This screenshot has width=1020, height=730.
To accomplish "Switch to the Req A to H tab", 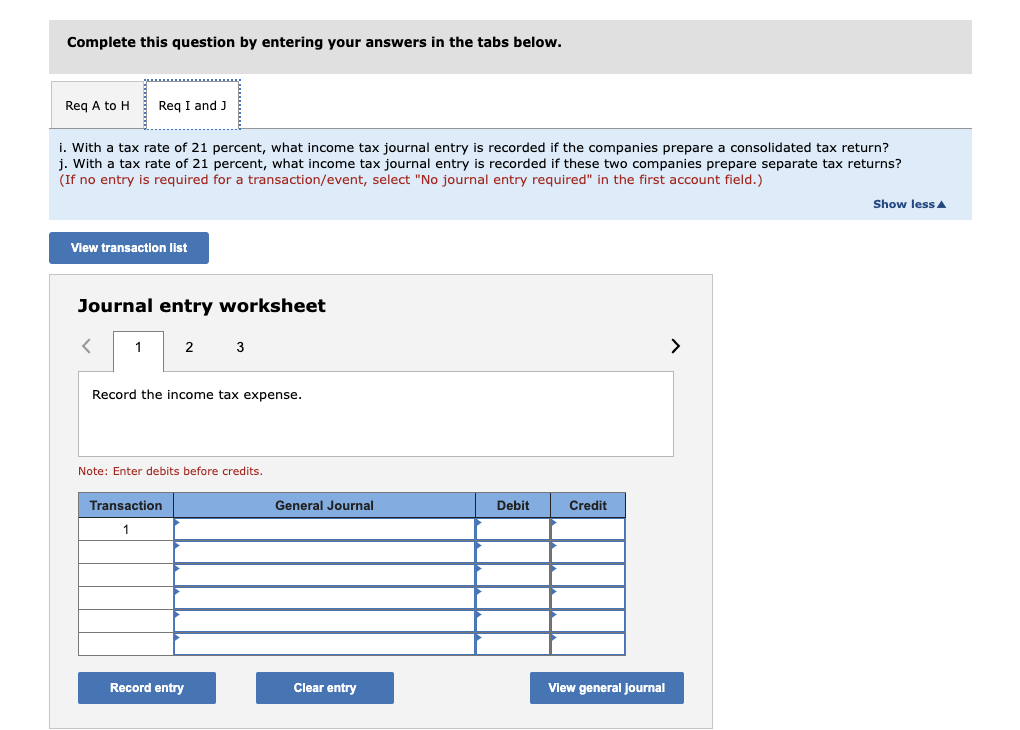I will [x=98, y=105].
